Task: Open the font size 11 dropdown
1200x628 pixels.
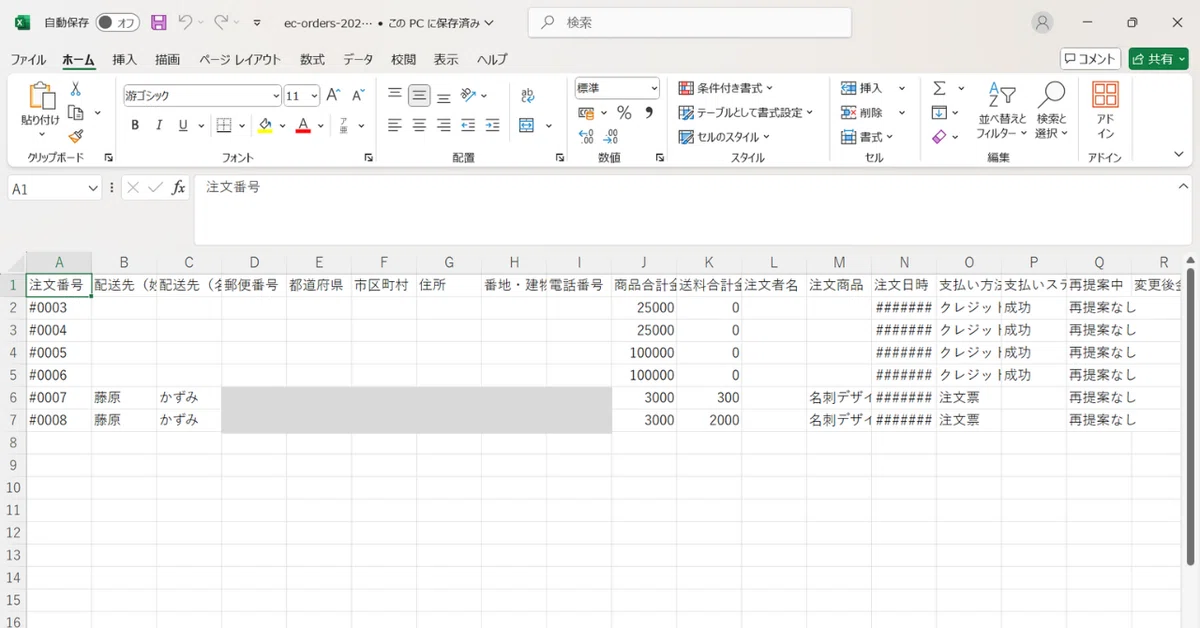Action: (x=314, y=96)
